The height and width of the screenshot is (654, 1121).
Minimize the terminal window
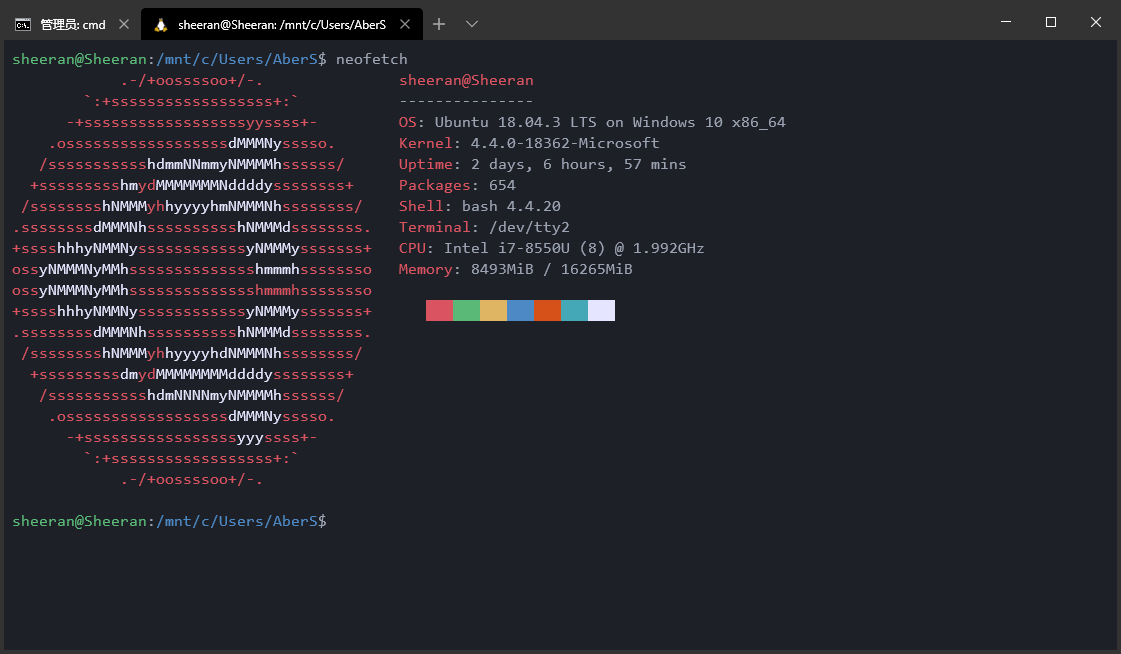point(1005,22)
